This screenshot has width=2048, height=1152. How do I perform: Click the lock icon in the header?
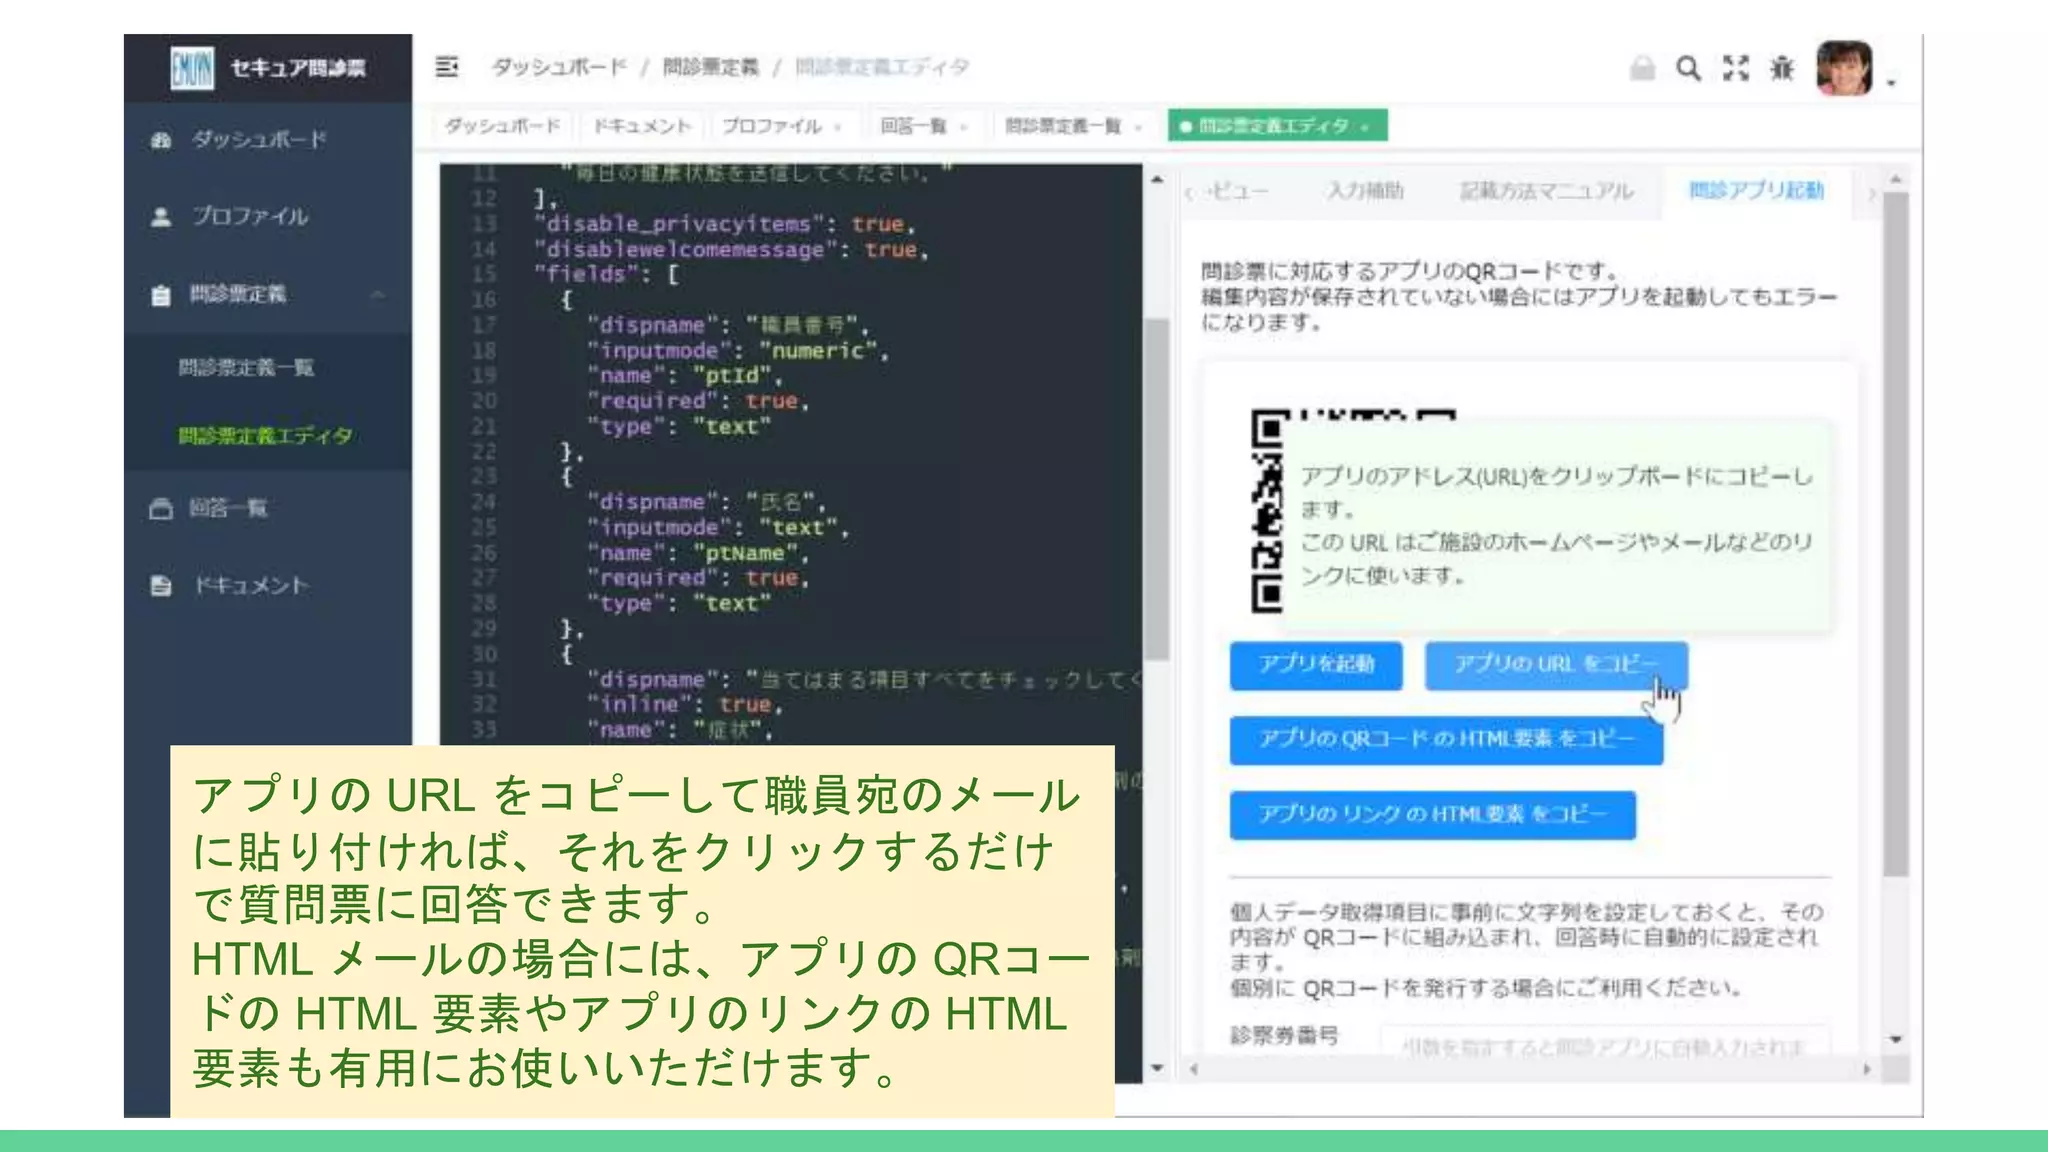pyautogui.click(x=1642, y=68)
